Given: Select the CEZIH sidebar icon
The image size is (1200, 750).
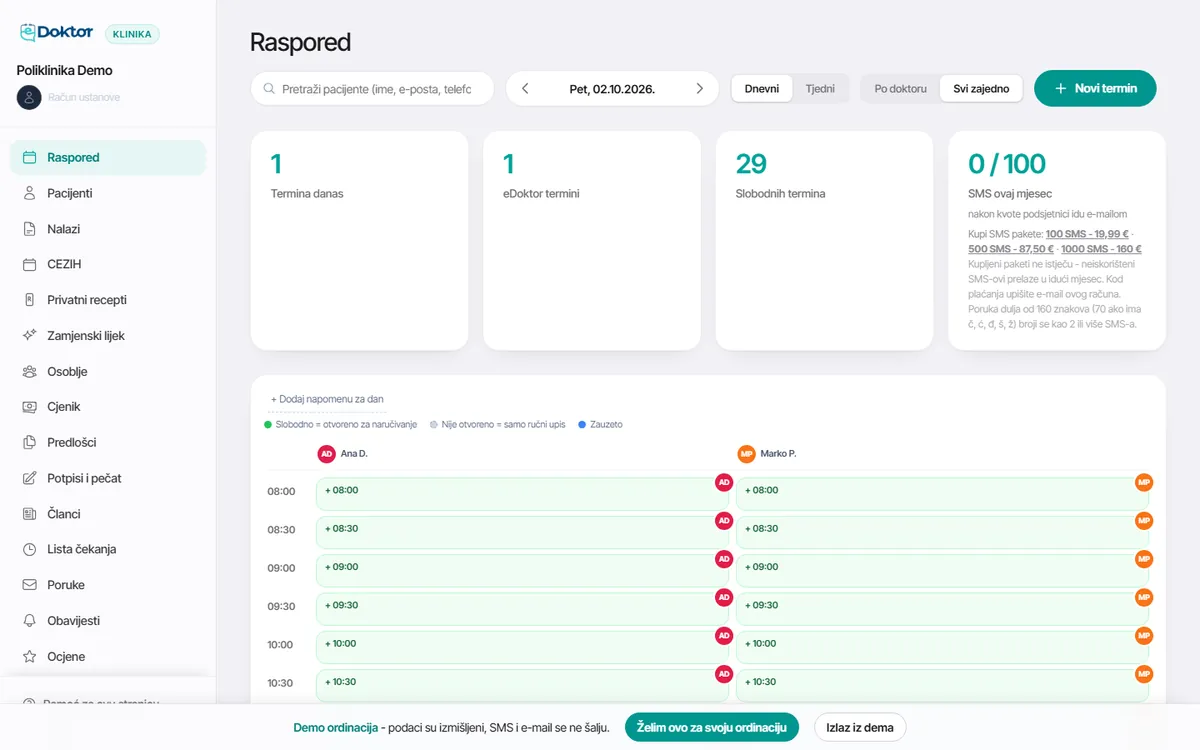Looking at the screenshot, I should click(29, 264).
